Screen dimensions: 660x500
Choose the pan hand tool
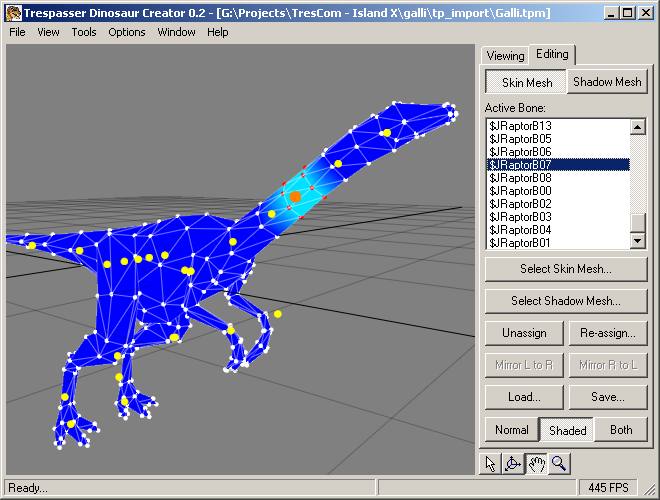point(536,463)
